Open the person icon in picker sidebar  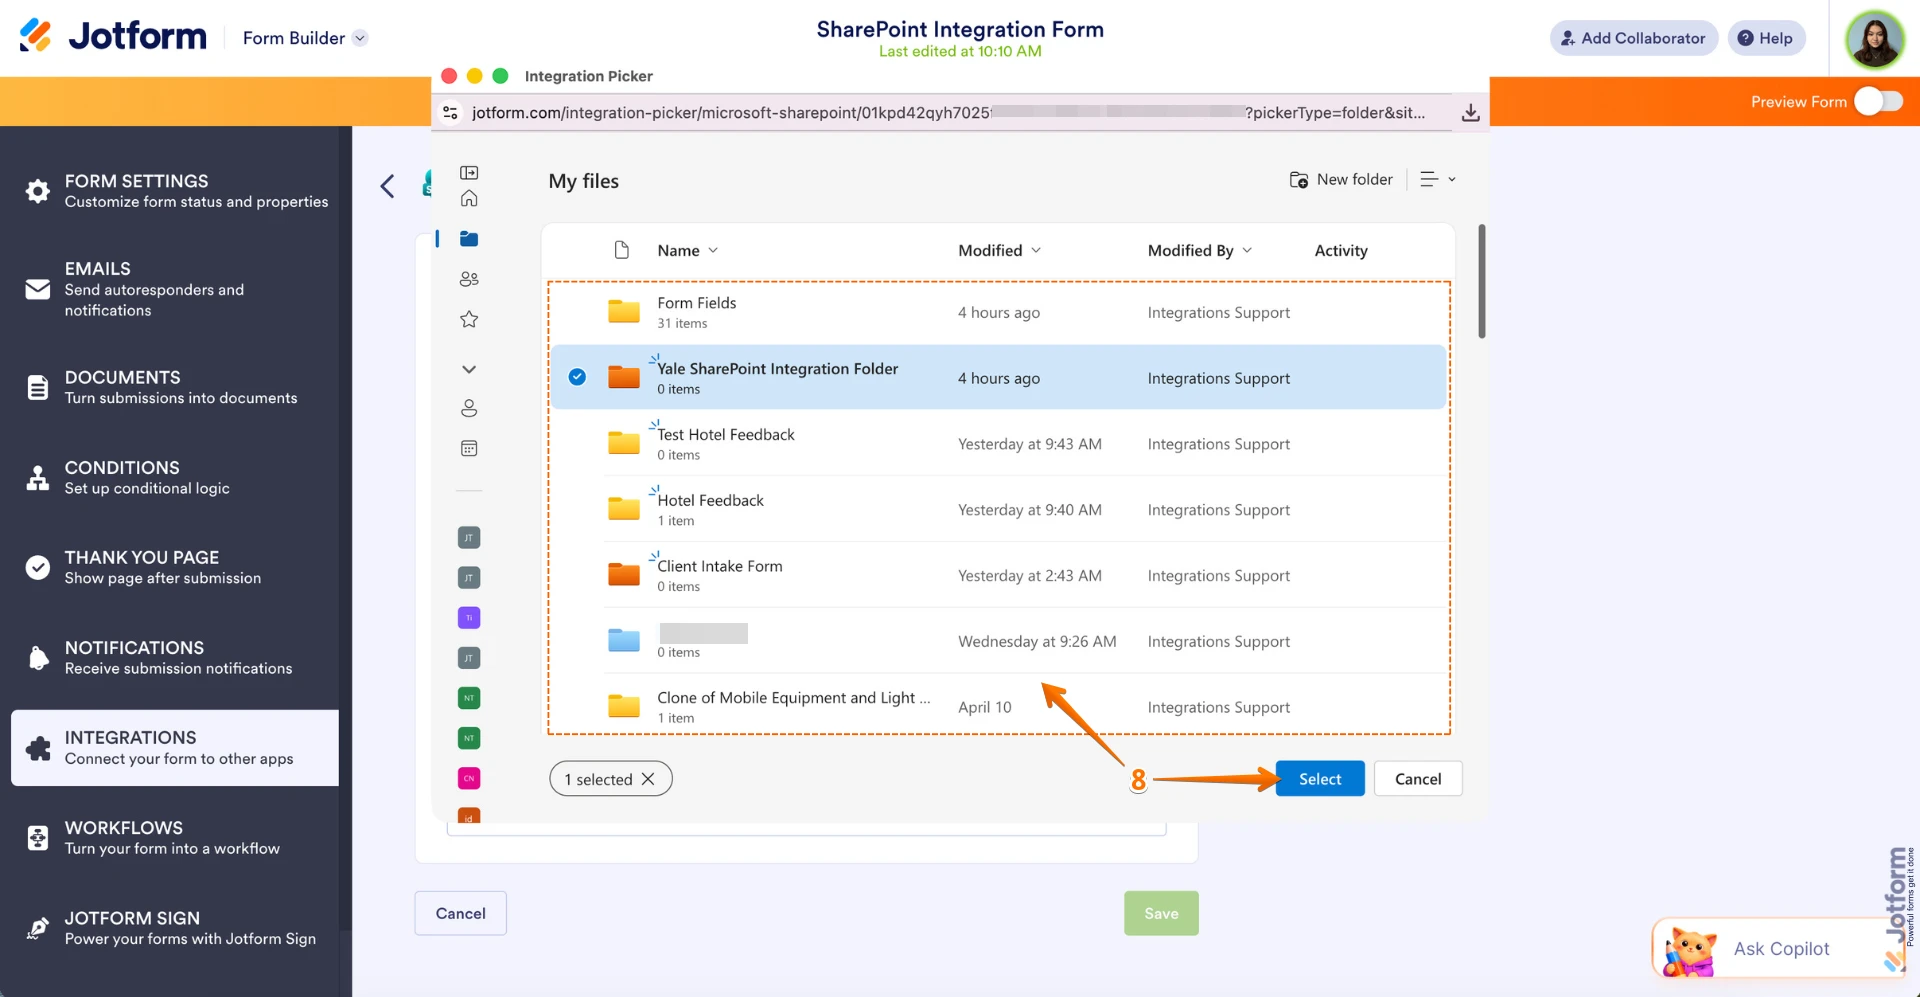pos(469,408)
